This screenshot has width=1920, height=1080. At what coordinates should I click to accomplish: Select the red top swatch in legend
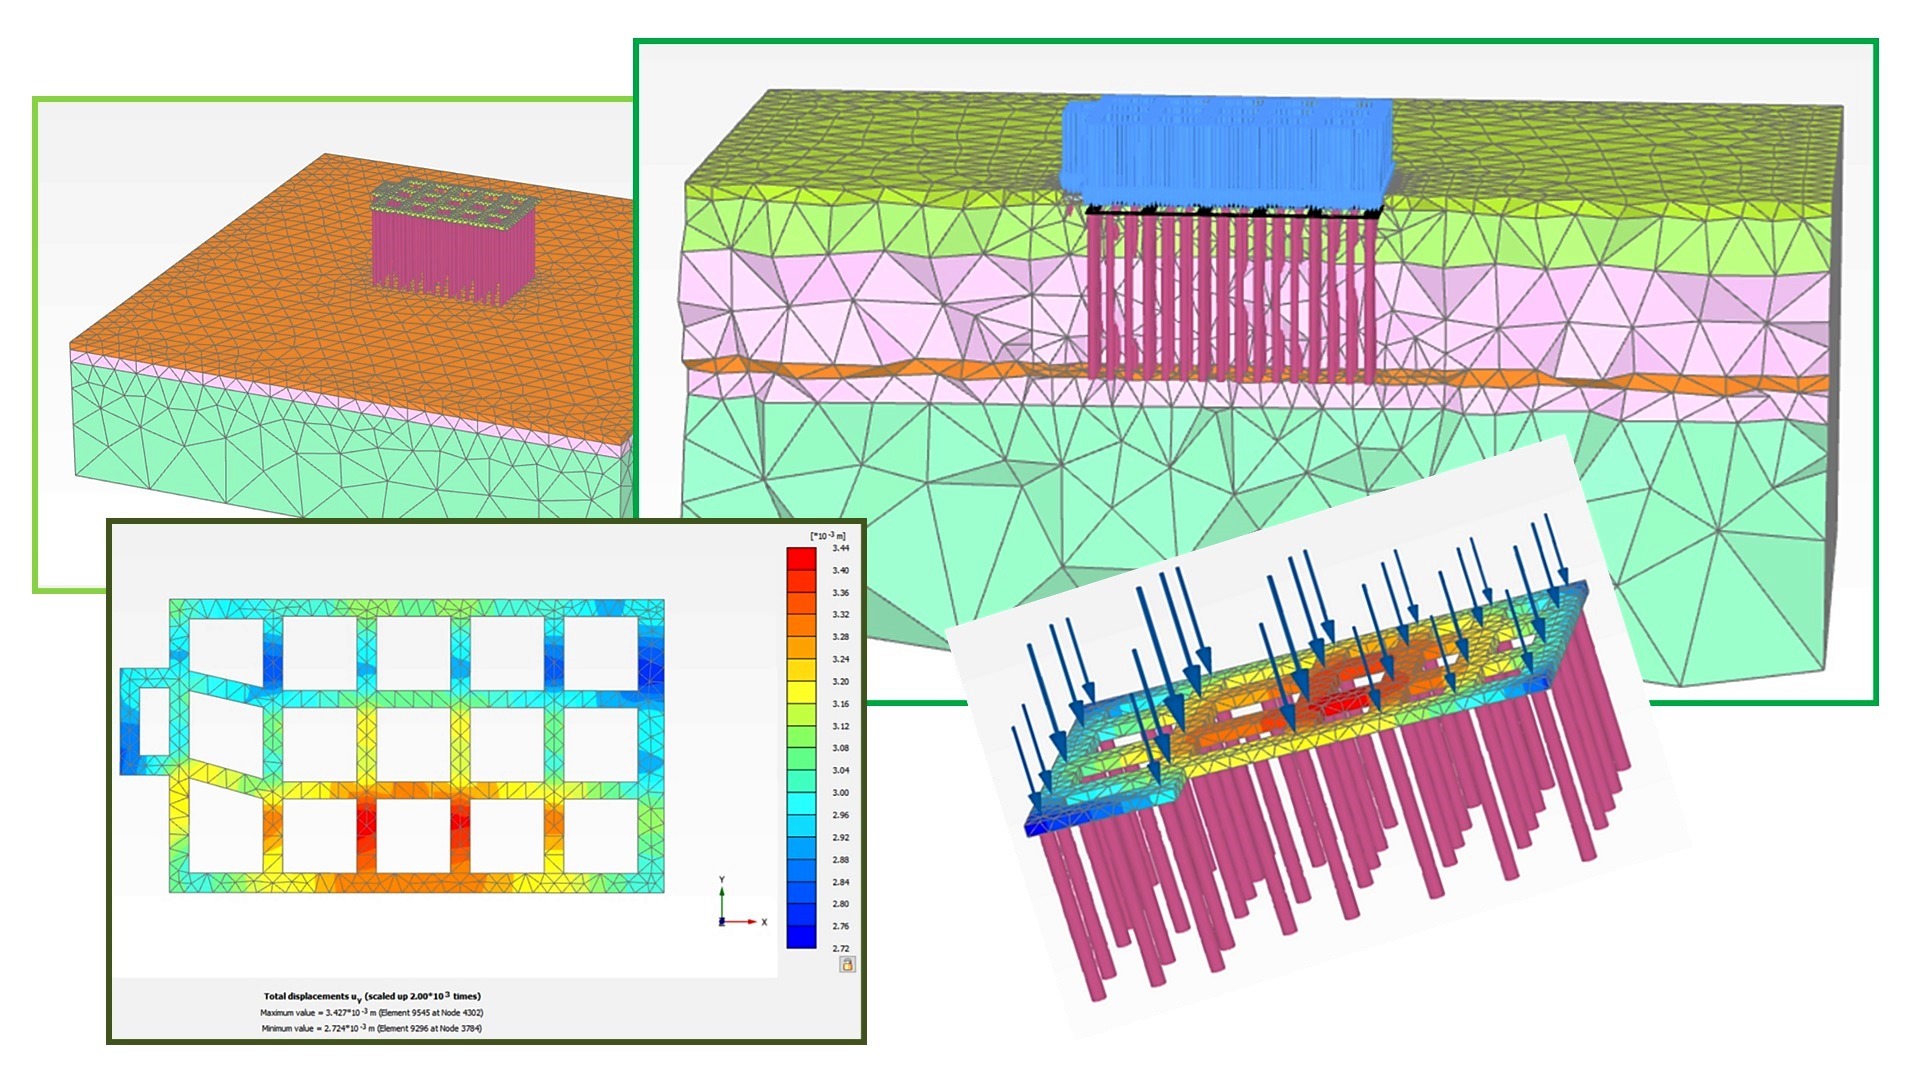click(801, 558)
